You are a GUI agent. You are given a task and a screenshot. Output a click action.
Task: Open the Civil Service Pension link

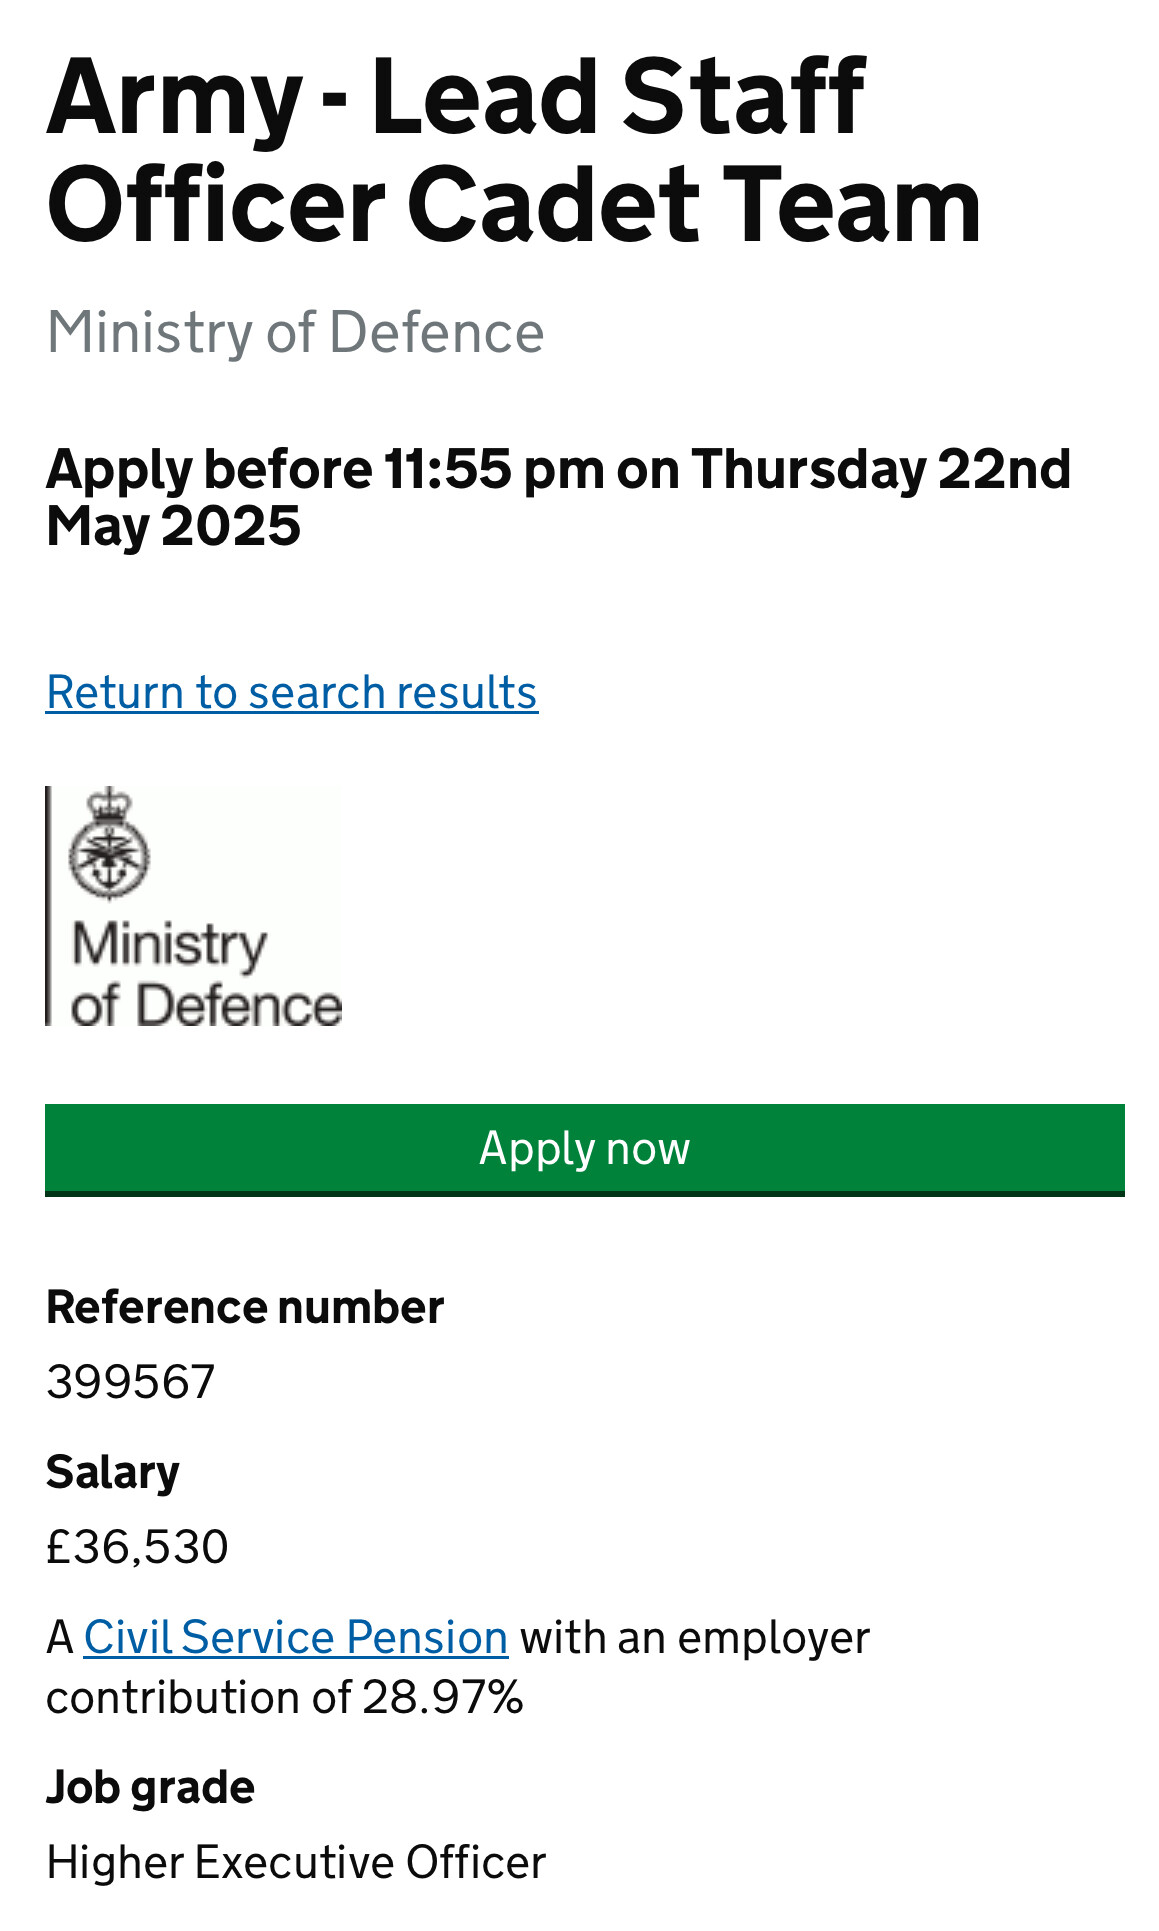(x=296, y=1638)
